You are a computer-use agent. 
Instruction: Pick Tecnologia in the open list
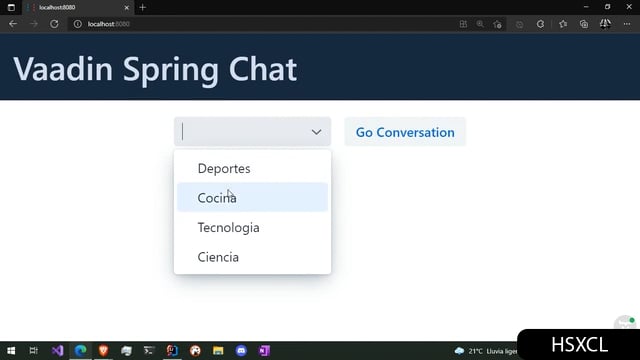252,227
